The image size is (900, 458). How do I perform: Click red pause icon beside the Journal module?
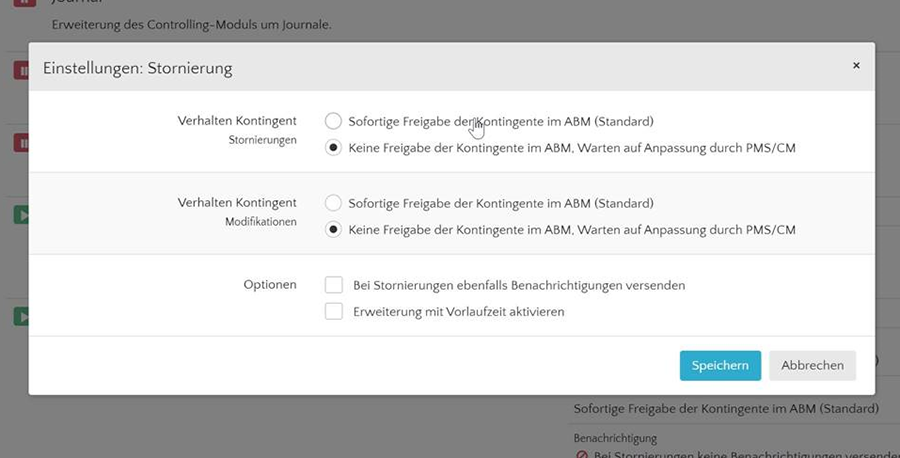(21, 4)
